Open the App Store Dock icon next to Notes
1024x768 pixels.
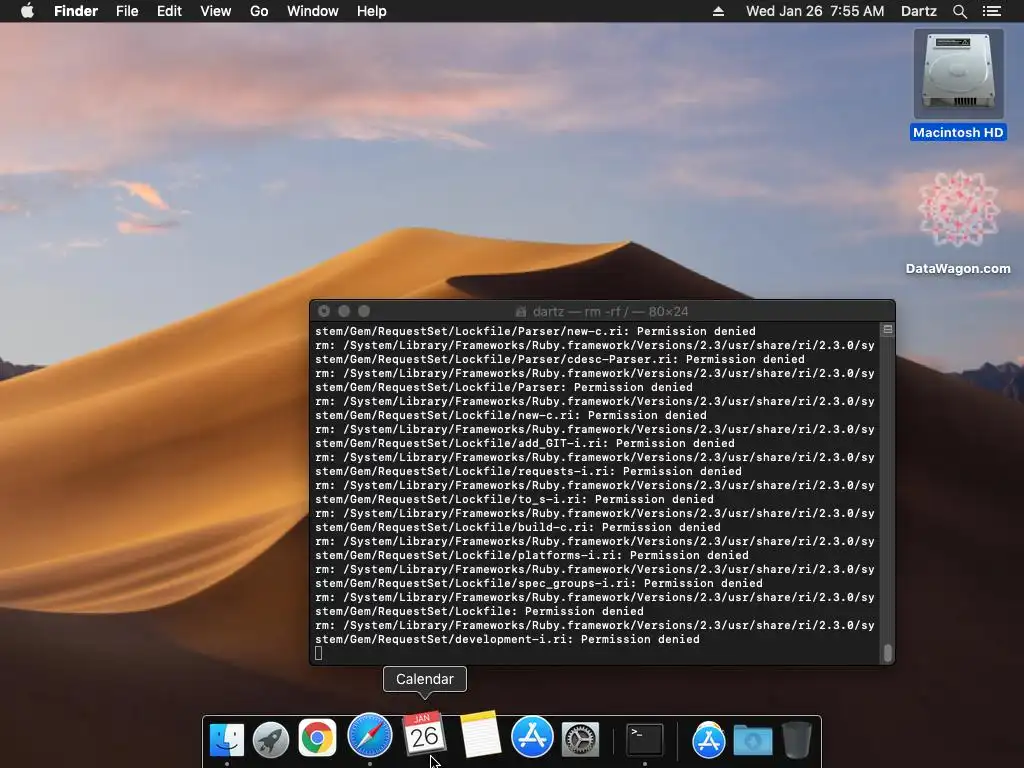click(532, 737)
